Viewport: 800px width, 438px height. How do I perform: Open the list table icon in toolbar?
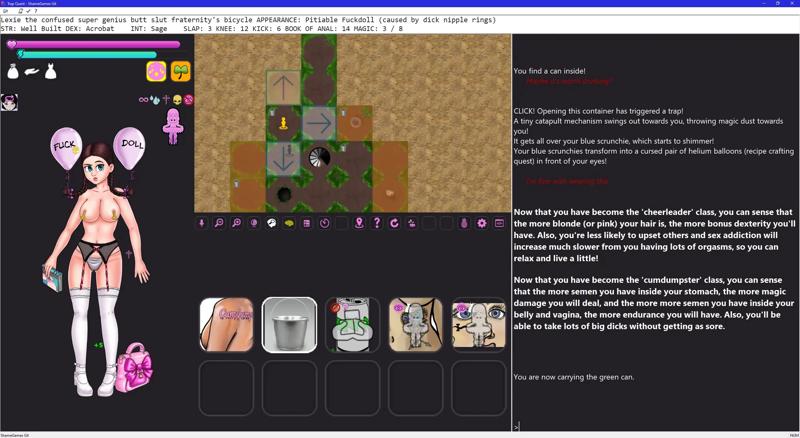(x=307, y=223)
